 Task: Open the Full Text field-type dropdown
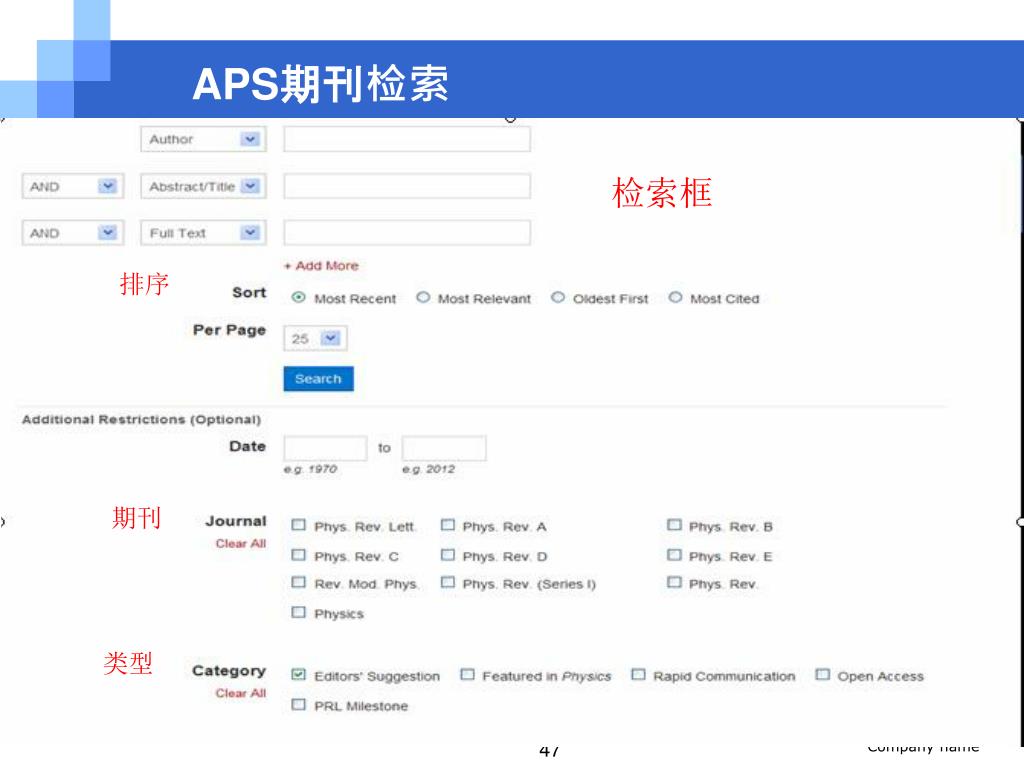coord(203,232)
